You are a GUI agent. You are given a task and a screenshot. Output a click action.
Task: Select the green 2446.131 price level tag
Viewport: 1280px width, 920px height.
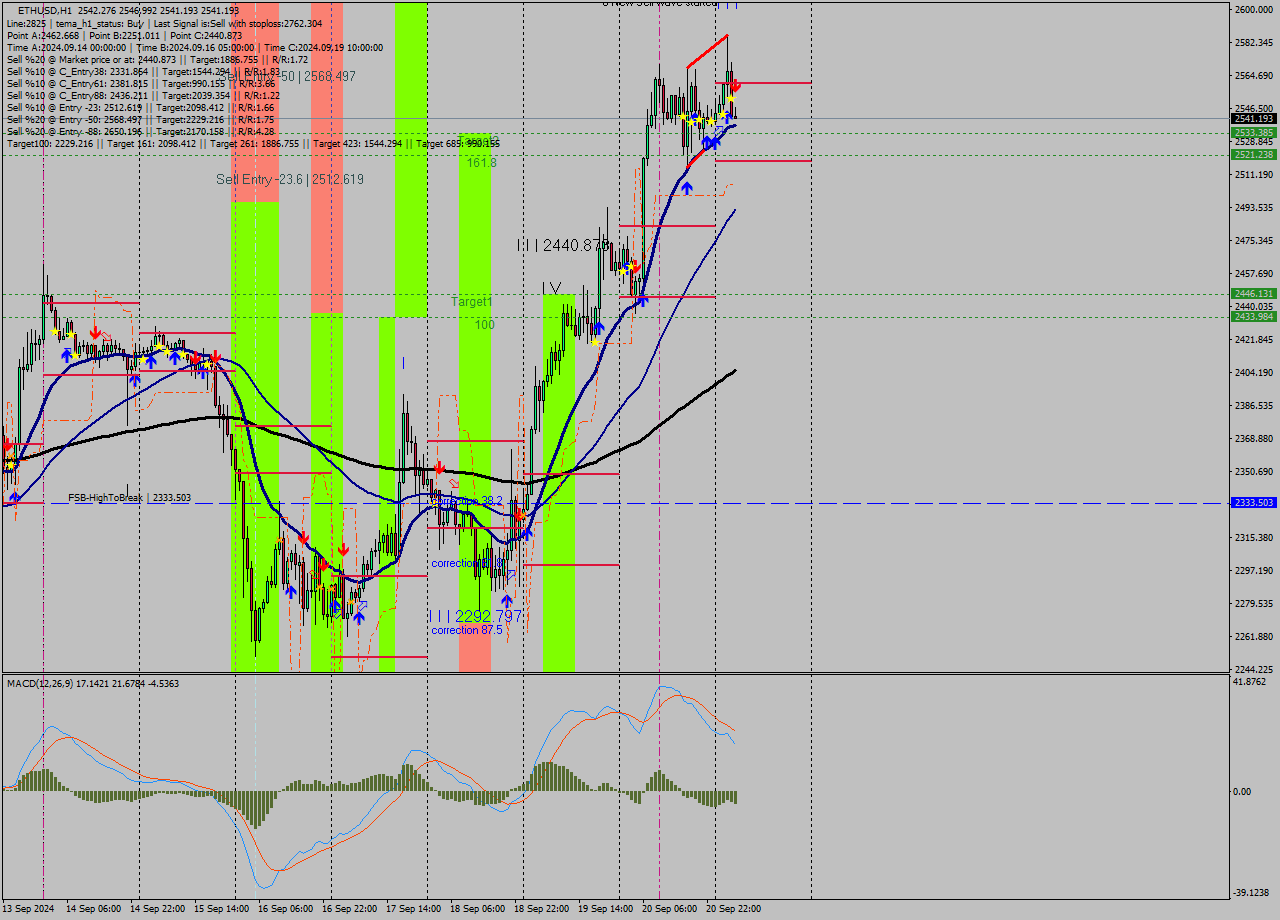click(1253, 293)
